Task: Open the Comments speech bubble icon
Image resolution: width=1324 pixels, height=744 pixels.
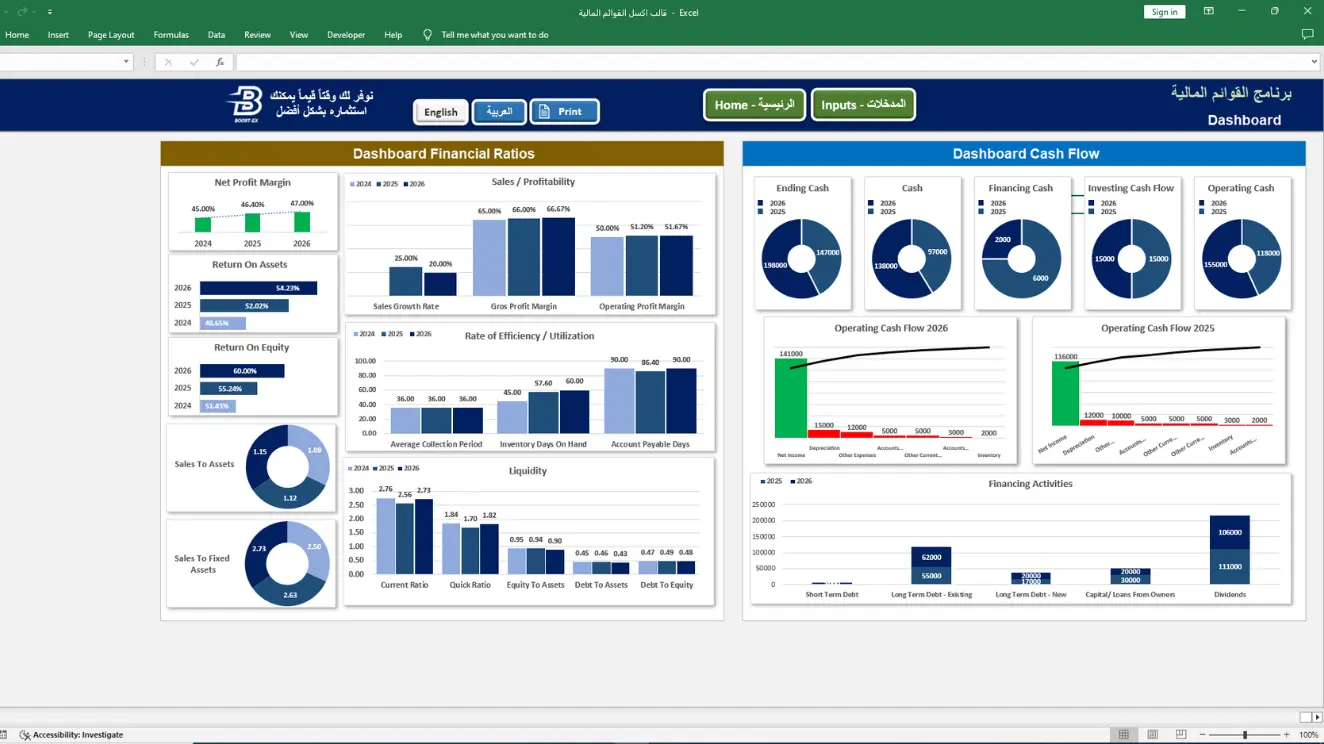Action: point(1307,34)
